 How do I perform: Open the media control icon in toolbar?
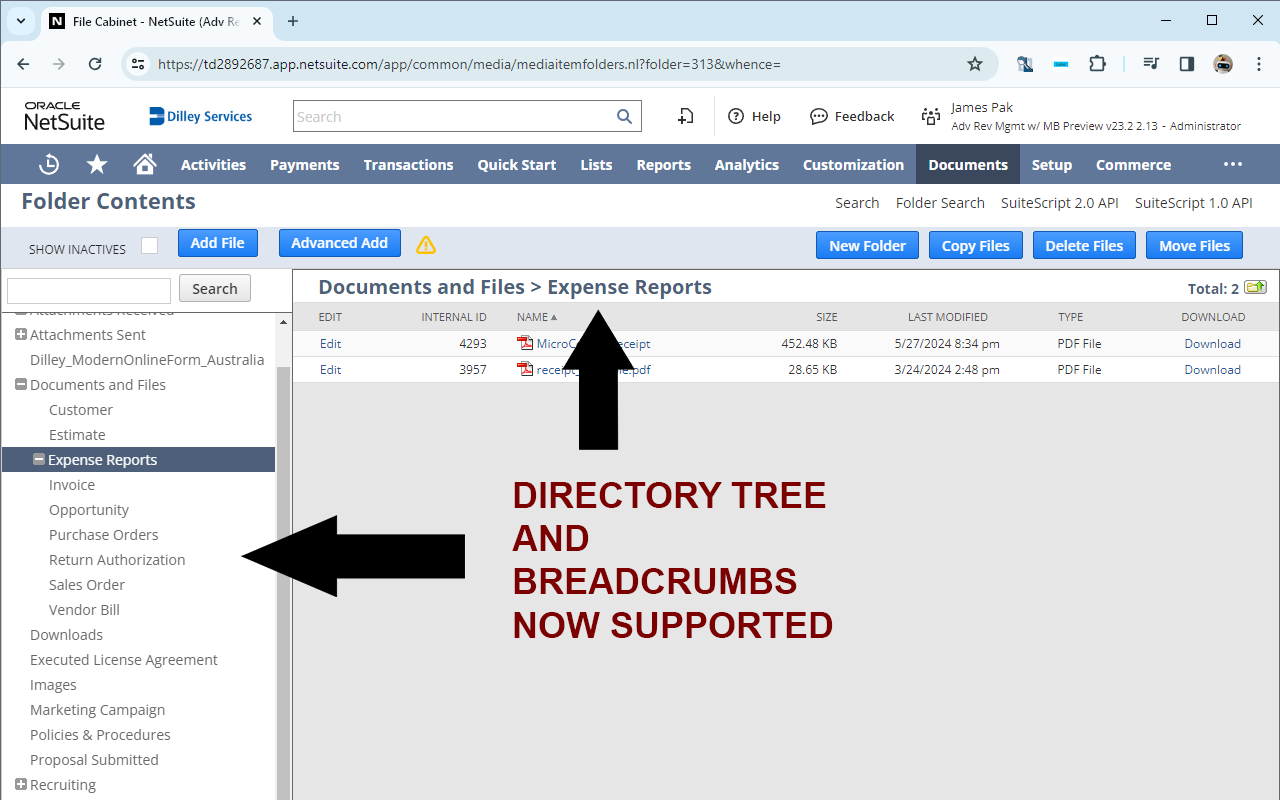(x=1151, y=64)
